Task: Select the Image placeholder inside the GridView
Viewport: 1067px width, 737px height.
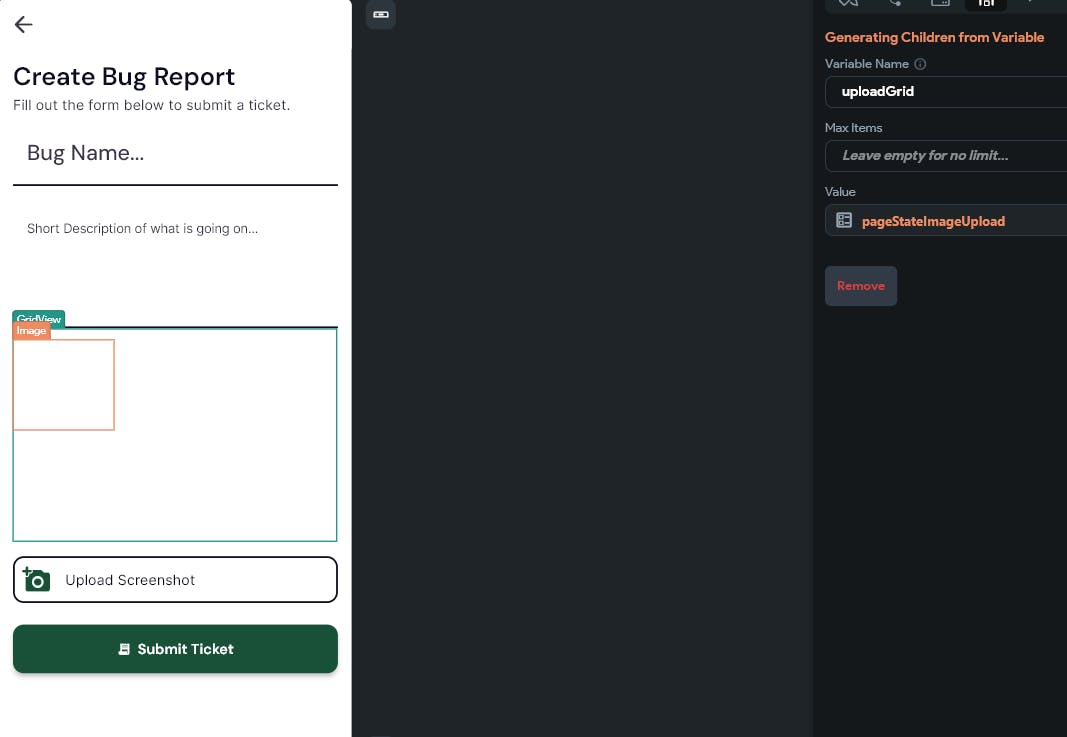Action: coord(64,385)
